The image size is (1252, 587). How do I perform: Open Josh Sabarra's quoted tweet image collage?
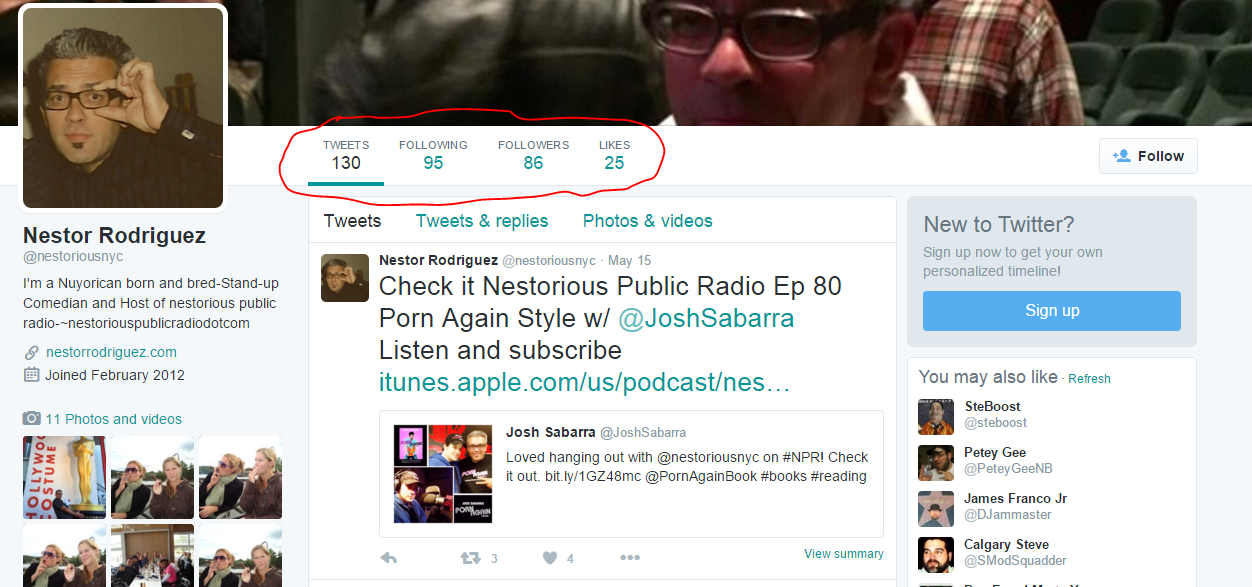pos(443,474)
